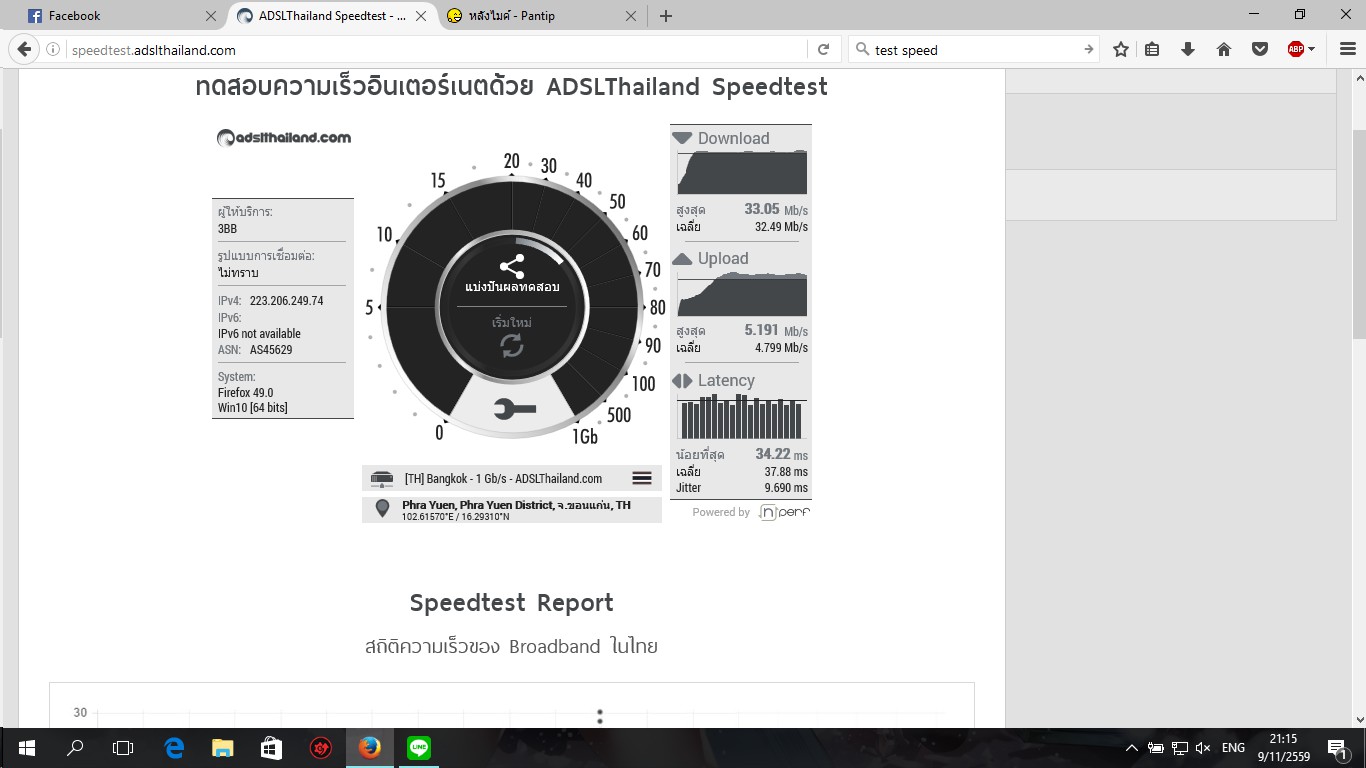The width and height of the screenshot is (1366, 768).
Task: Click the Jitter value 9.690 ms
Action: 786,488
